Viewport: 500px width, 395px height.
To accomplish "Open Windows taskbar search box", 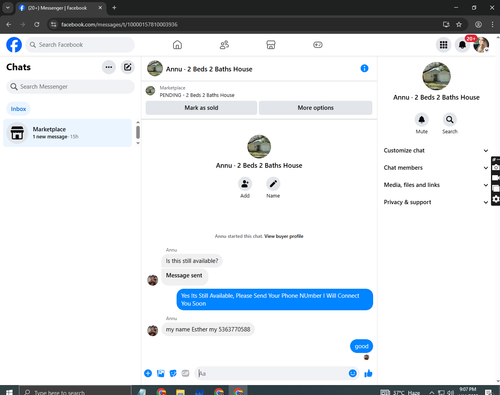I will [x=75, y=391].
